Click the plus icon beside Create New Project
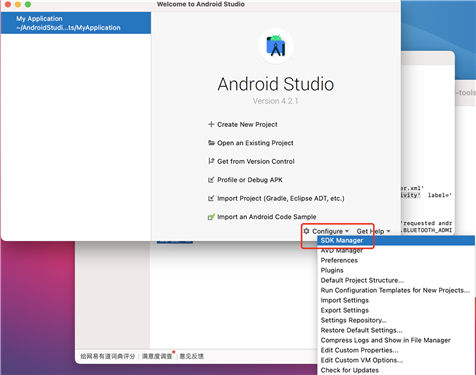 click(x=211, y=124)
